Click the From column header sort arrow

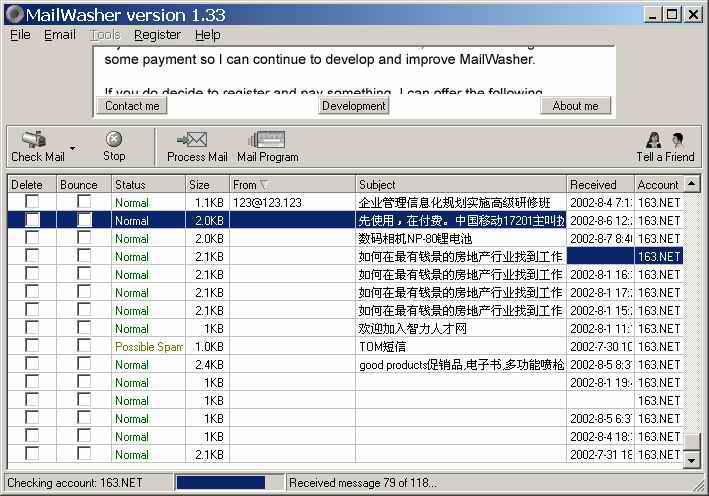pos(264,184)
